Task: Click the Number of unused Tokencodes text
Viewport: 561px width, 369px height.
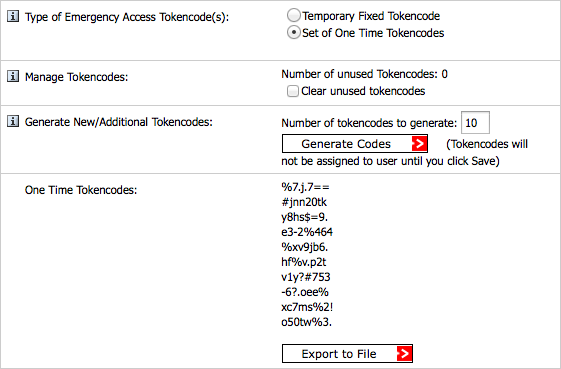Action: pos(364,74)
